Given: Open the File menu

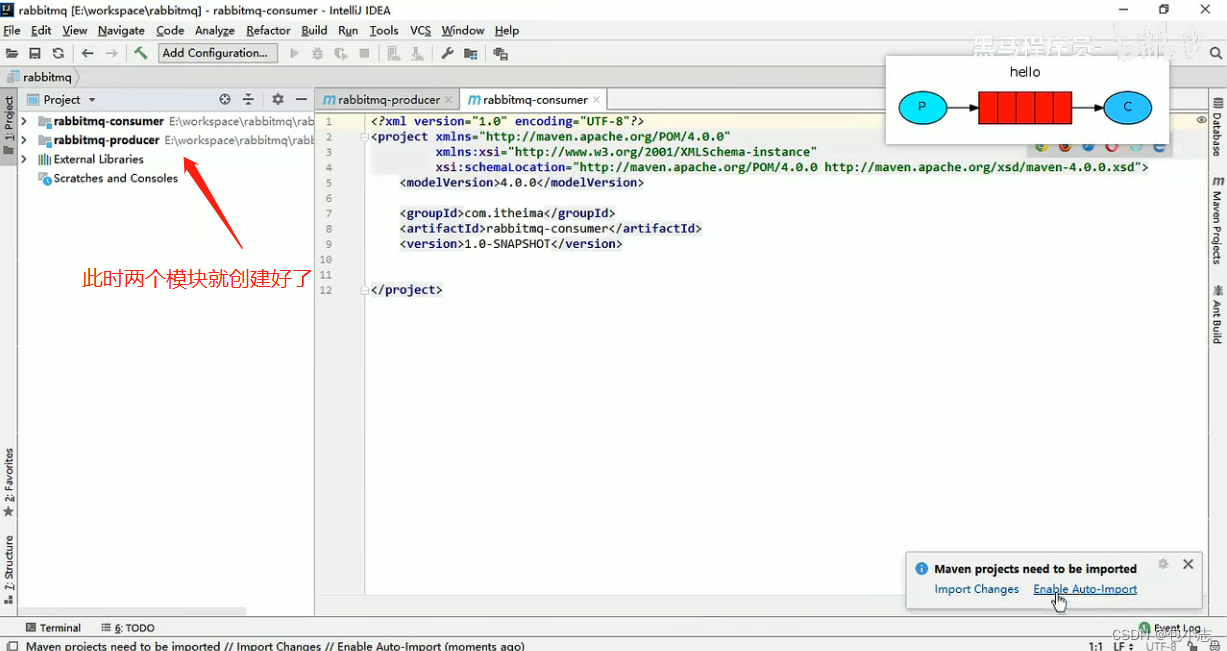Looking at the screenshot, I should click(12, 31).
